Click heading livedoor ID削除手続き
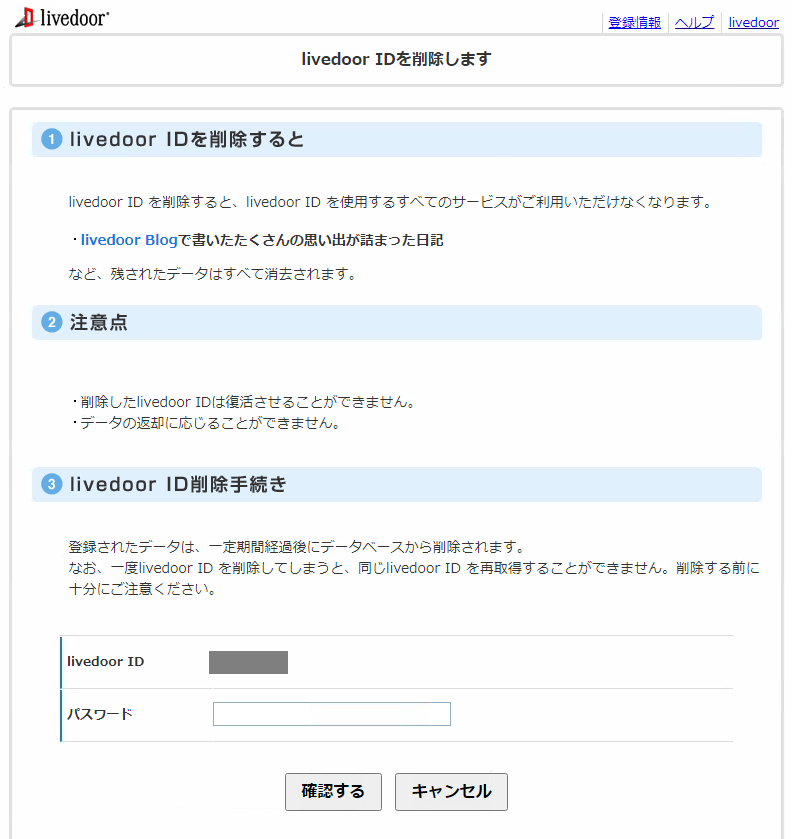 (178, 484)
